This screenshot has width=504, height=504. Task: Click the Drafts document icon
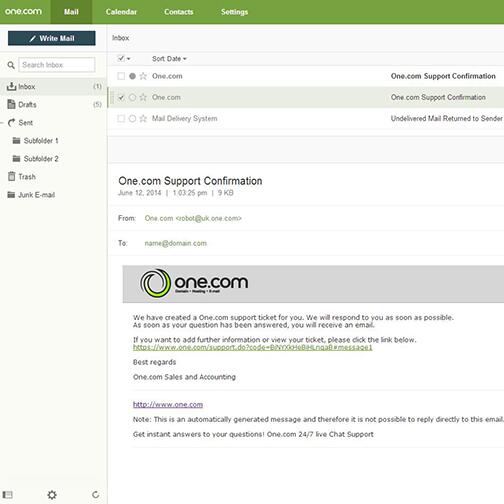11,104
